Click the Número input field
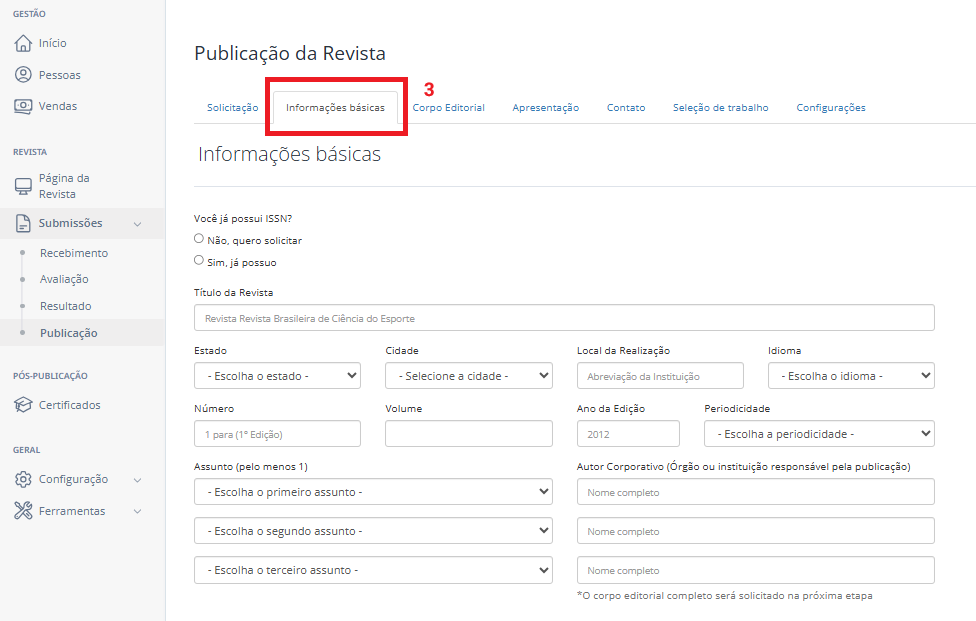This screenshot has height=621, width=976. (278, 434)
